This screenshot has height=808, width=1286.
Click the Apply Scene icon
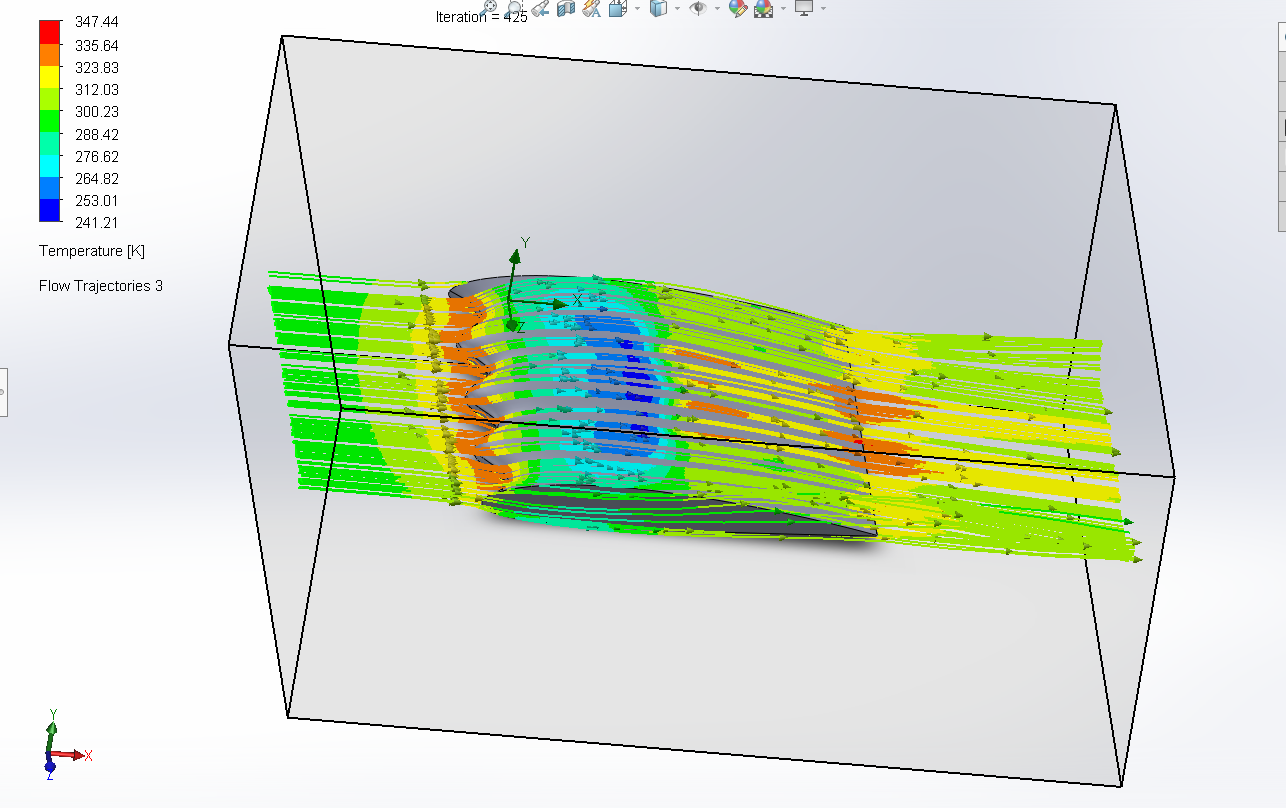click(x=763, y=8)
